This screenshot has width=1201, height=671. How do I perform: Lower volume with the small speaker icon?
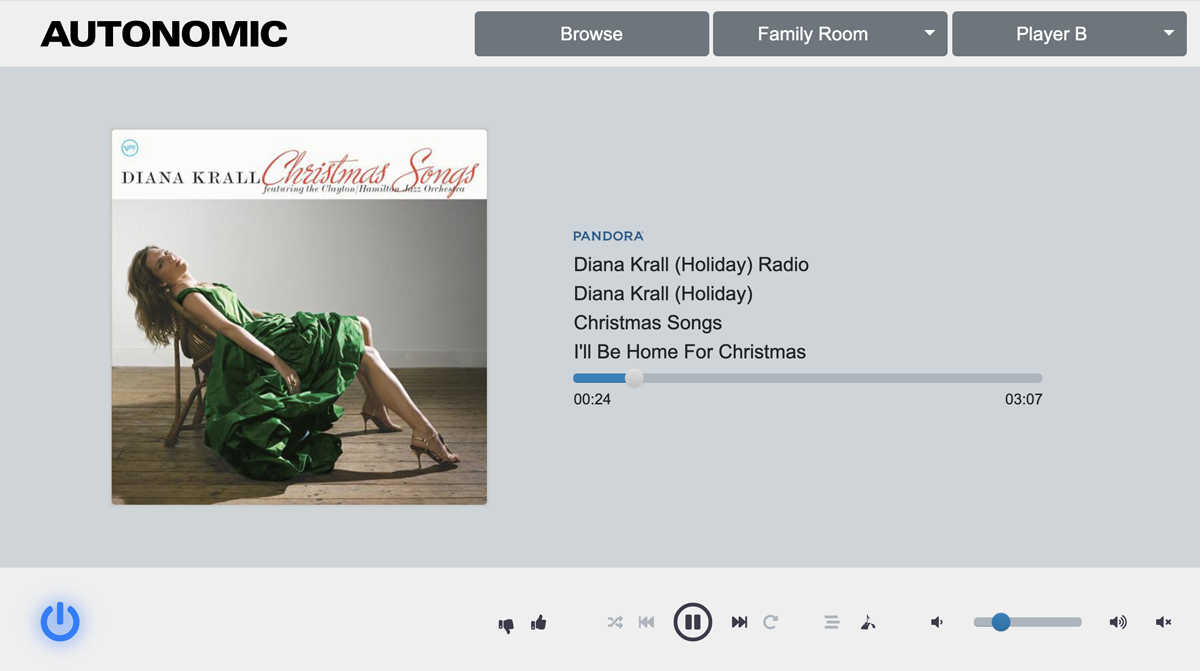point(937,622)
